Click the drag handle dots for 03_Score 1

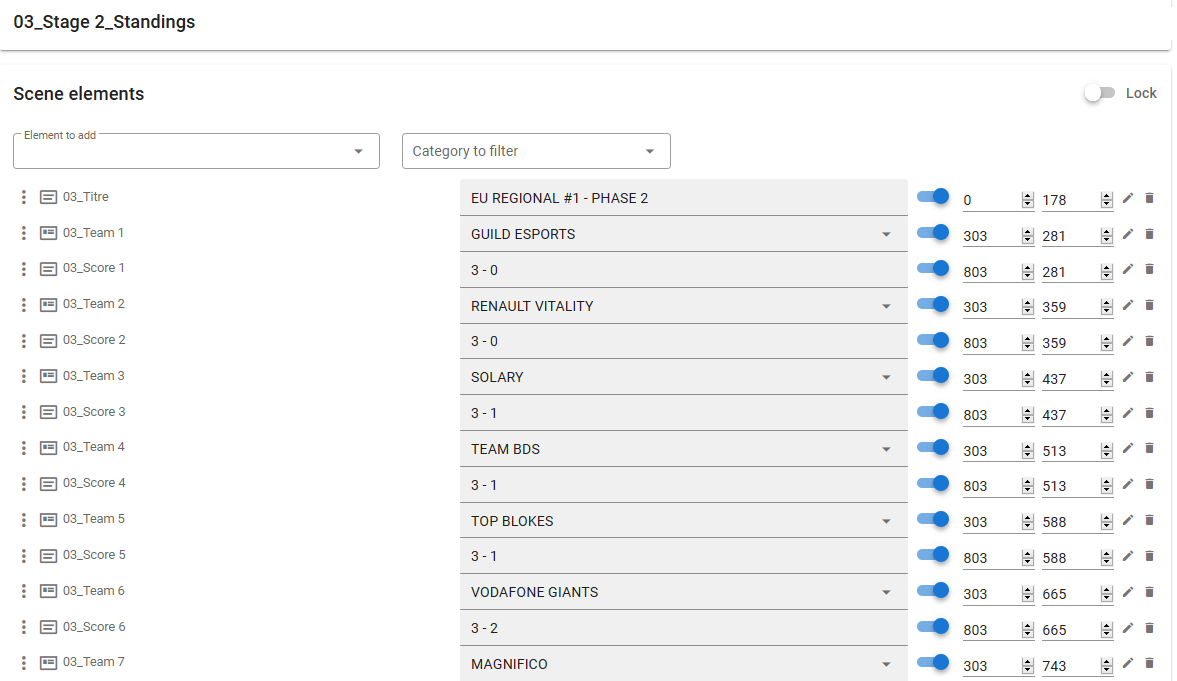24,269
